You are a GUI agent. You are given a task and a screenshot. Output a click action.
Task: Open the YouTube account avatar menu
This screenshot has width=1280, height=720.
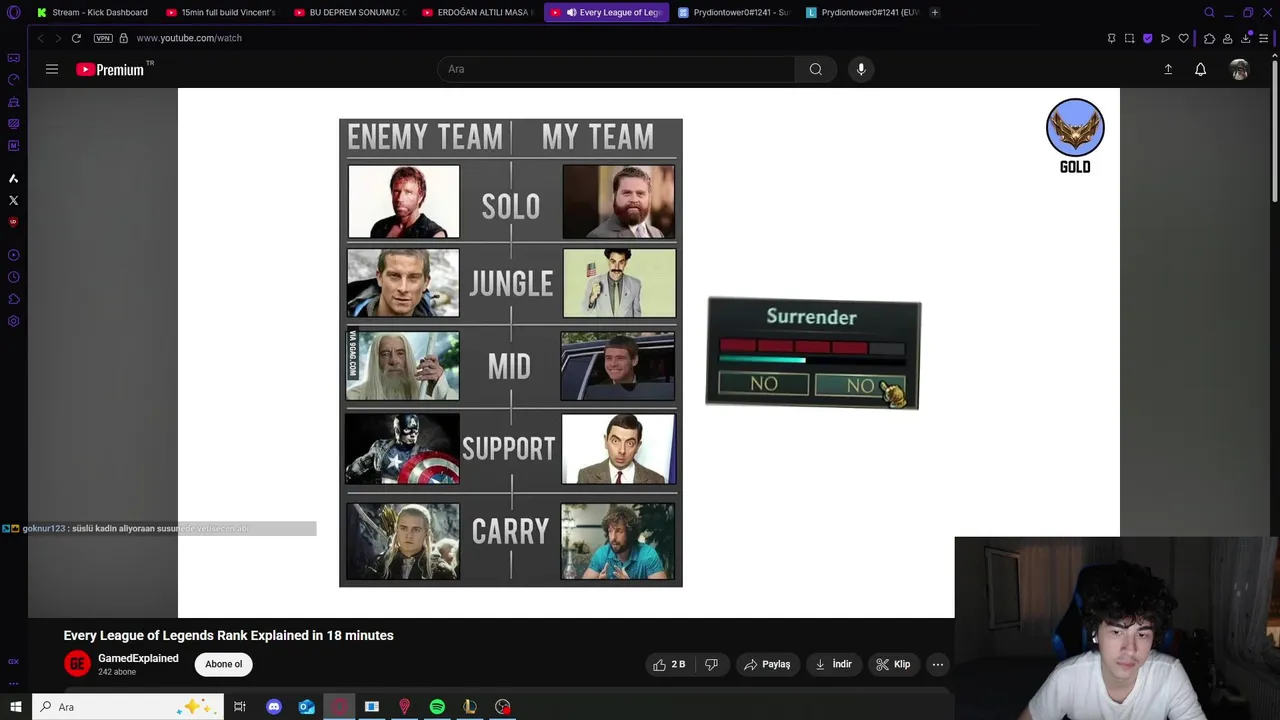(x=1240, y=69)
